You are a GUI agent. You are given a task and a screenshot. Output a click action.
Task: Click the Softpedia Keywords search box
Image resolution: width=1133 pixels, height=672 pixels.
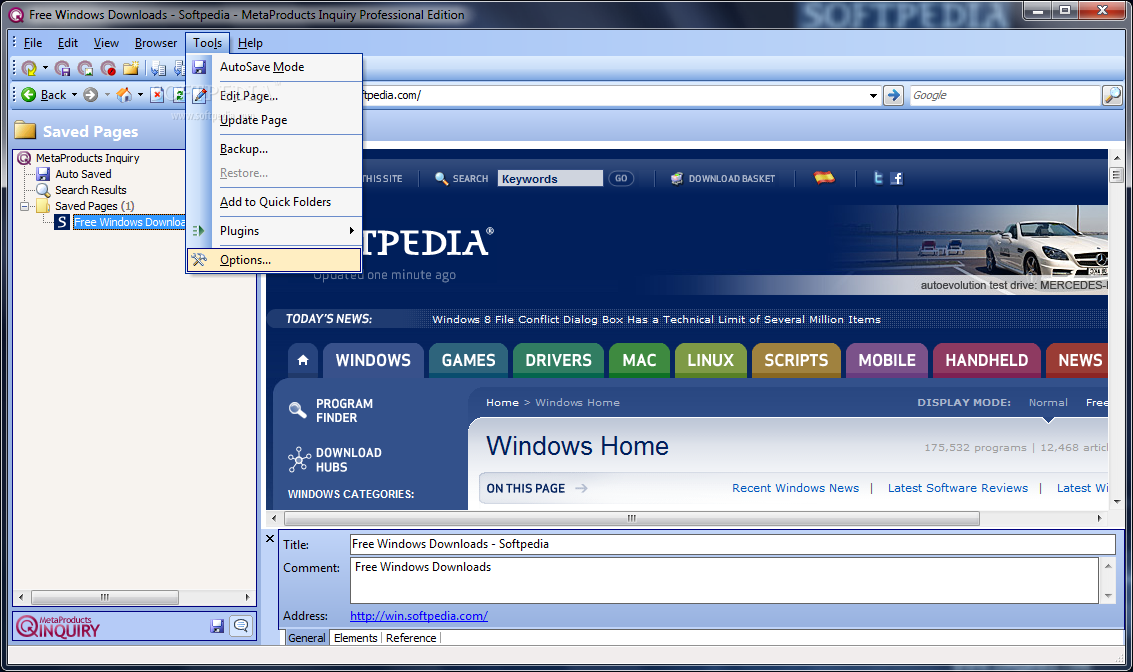[550, 178]
